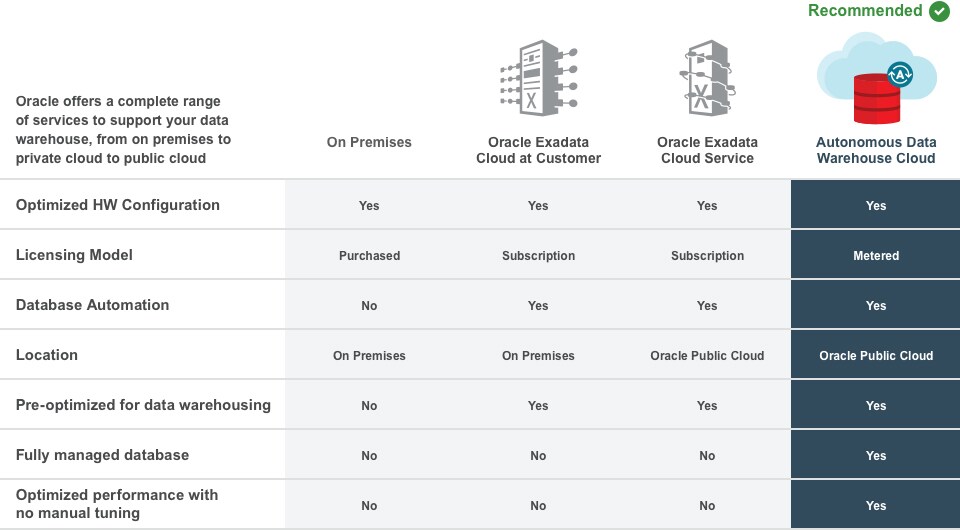960x530 pixels.
Task: Select the Autonomous Data Warehouse Cloud header
Action: (x=876, y=150)
